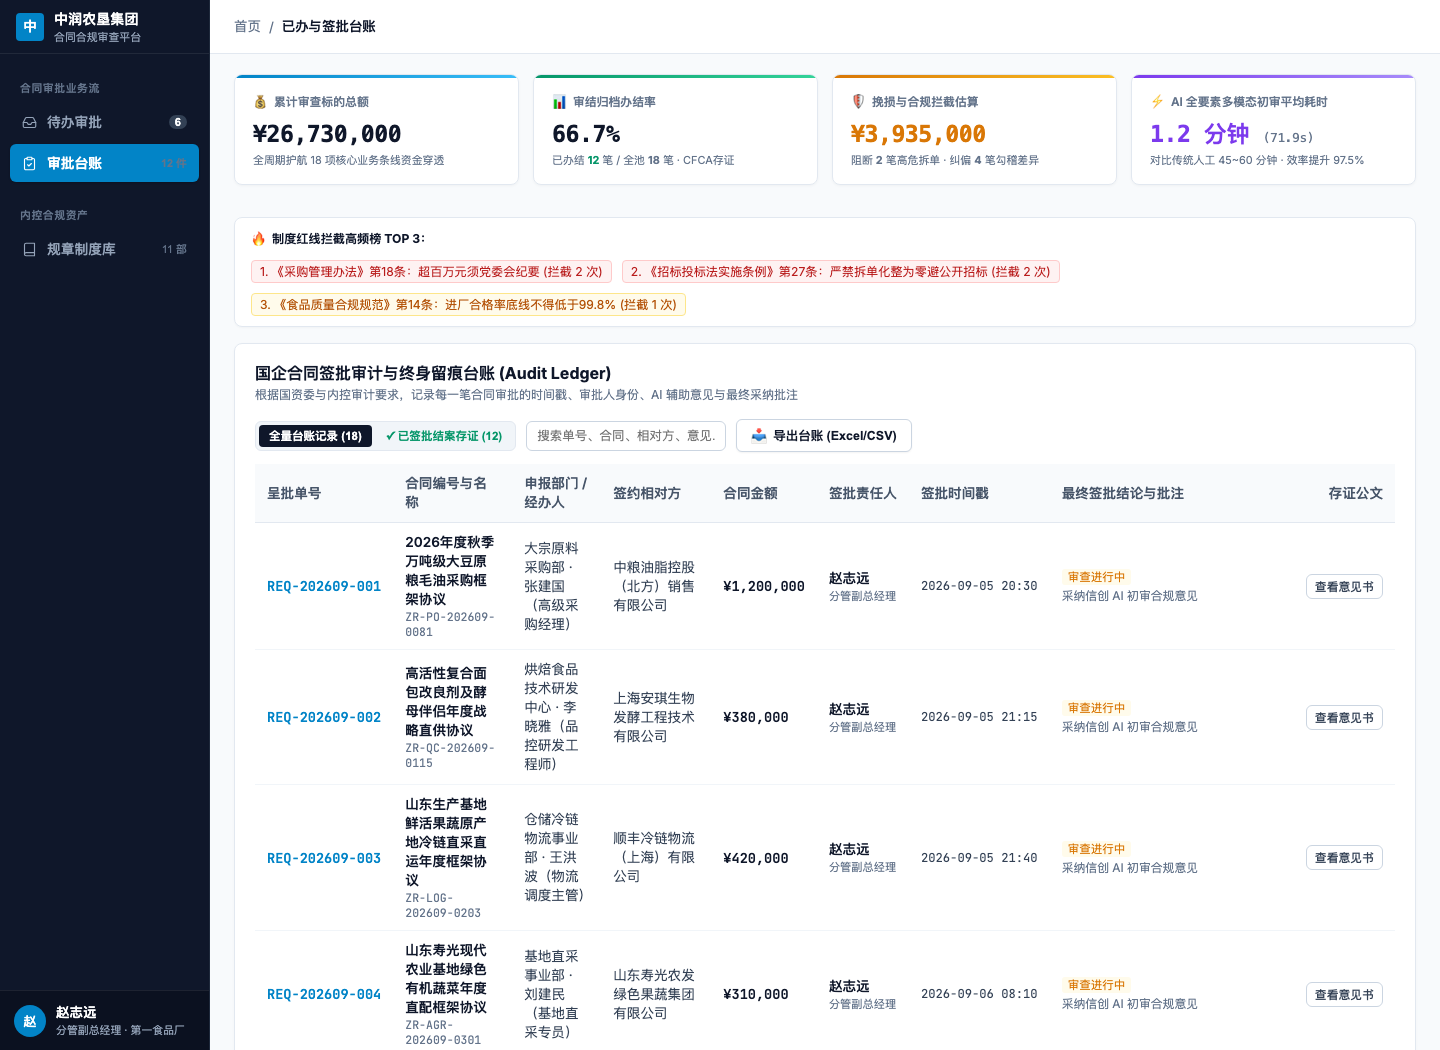Open 规章制度库 in the sidebar
1440x1050 pixels.
pyautogui.click(x=104, y=249)
